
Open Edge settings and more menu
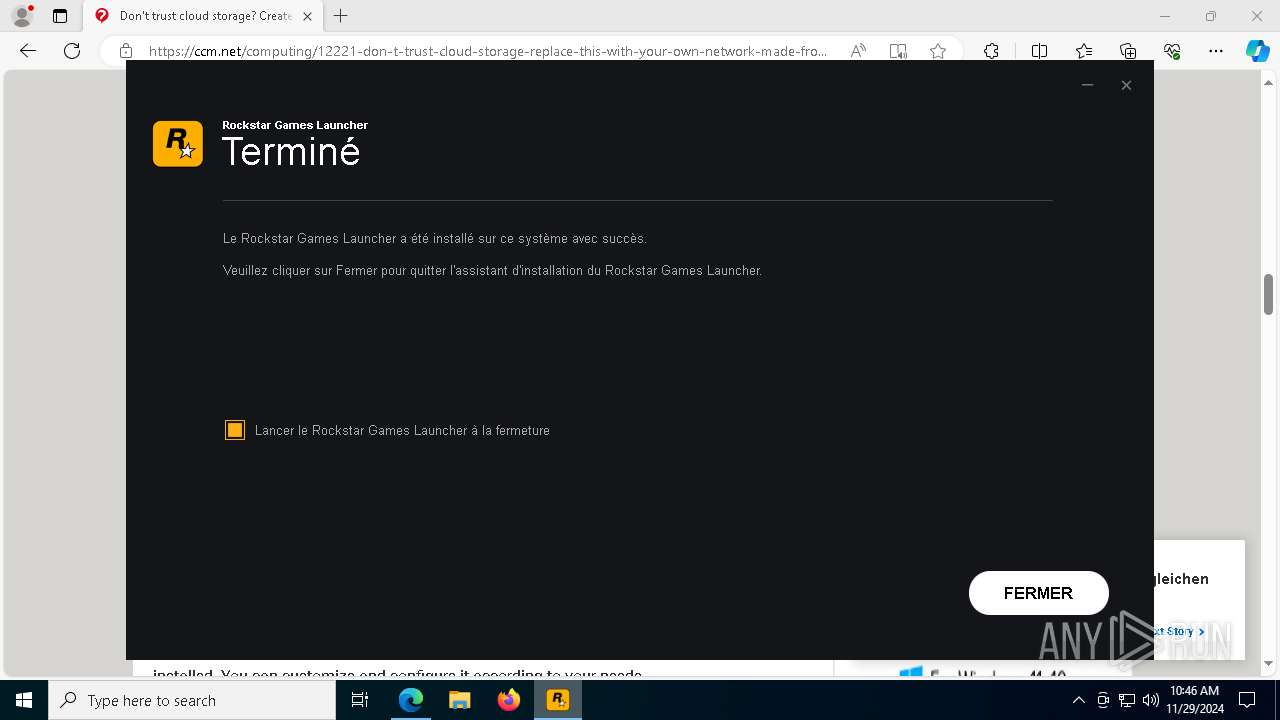pos(1216,51)
